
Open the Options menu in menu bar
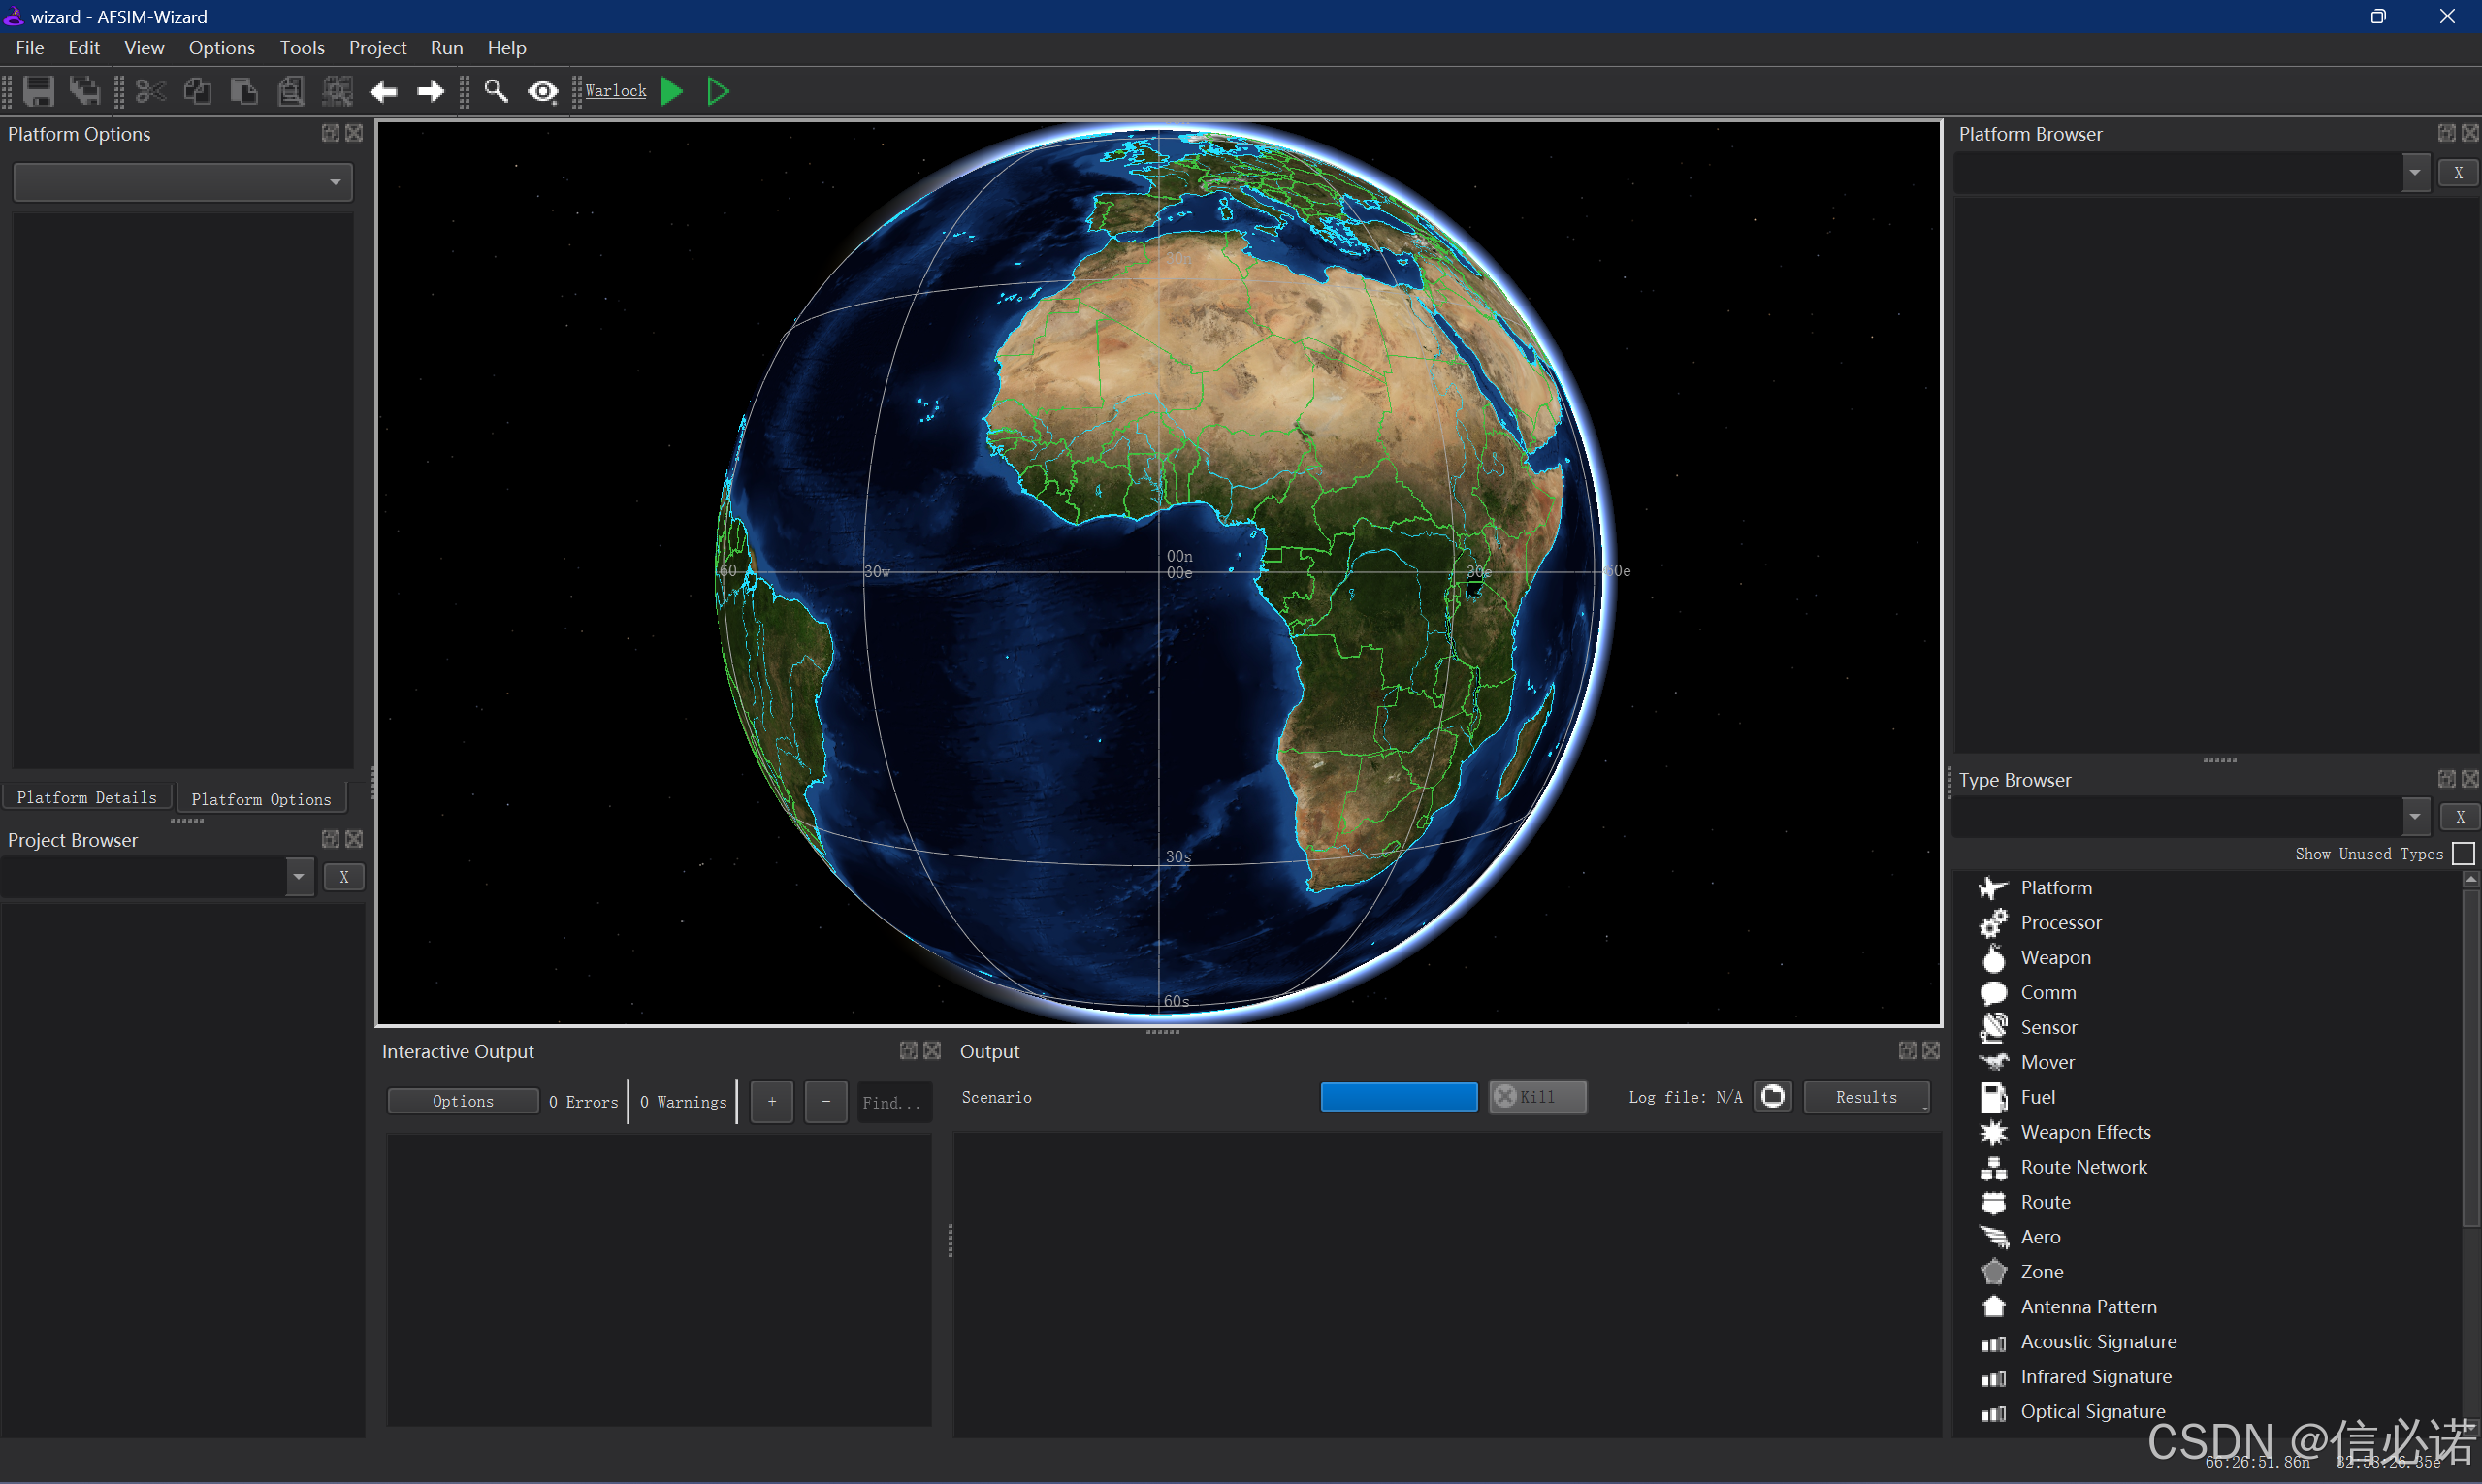pos(221,48)
